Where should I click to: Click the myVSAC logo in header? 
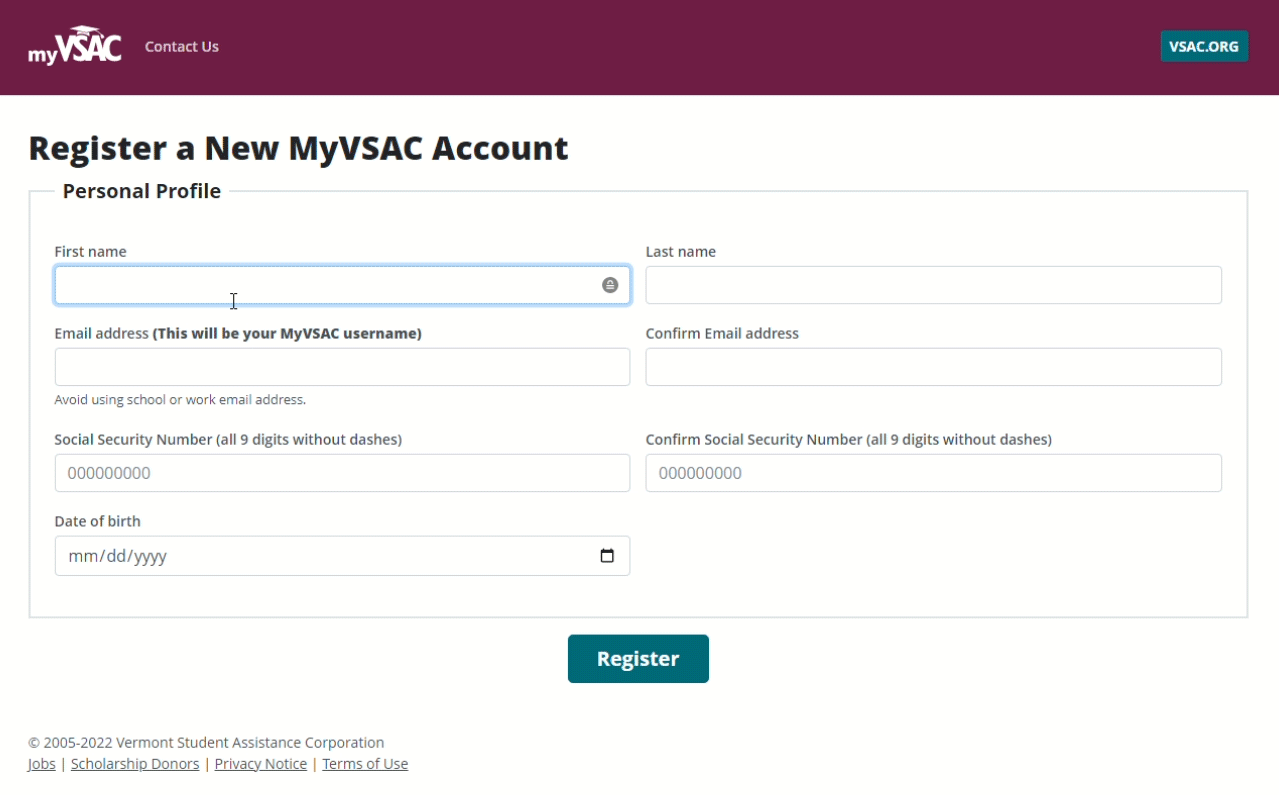pos(74,47)
